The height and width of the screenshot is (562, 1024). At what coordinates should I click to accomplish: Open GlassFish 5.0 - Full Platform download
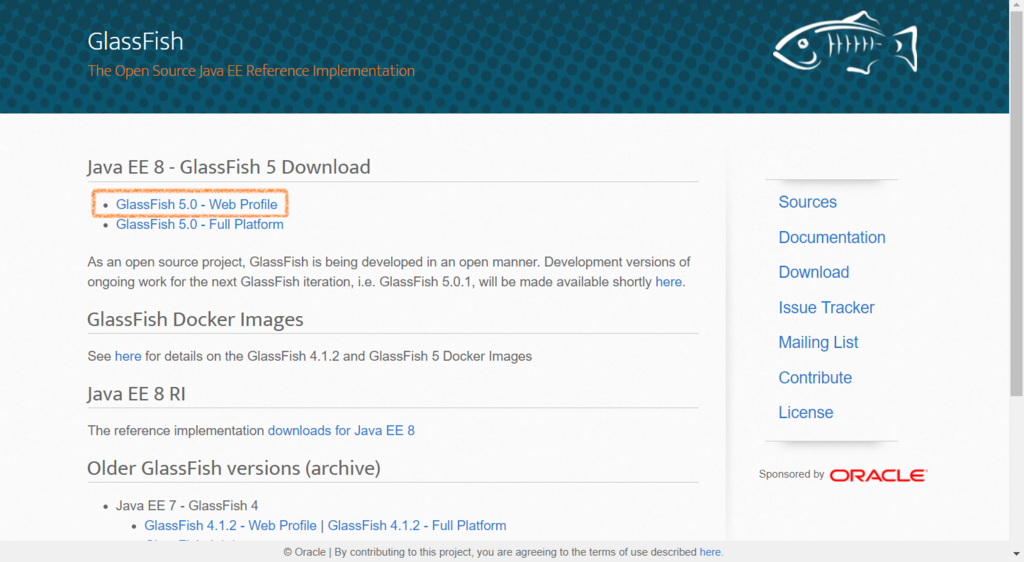coord(200,225)
